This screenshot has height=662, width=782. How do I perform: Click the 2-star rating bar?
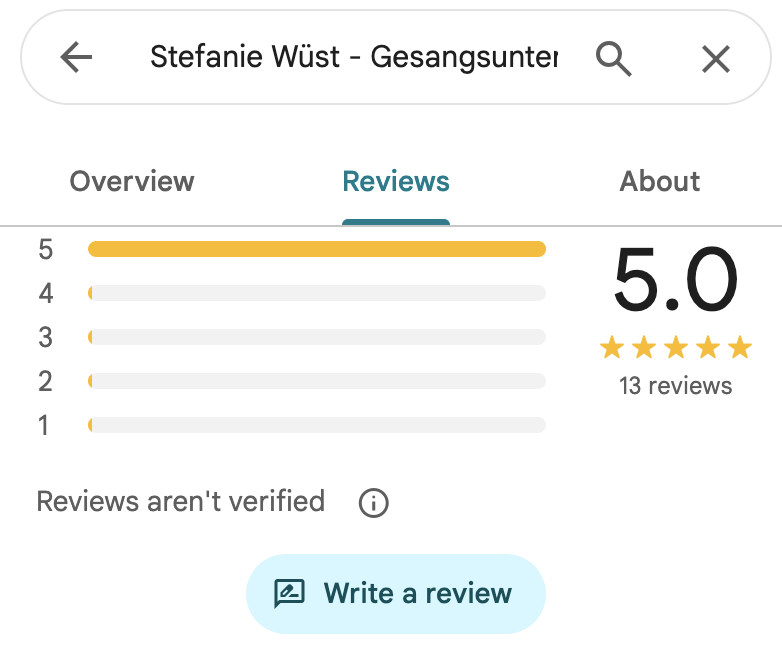[317, 381]
